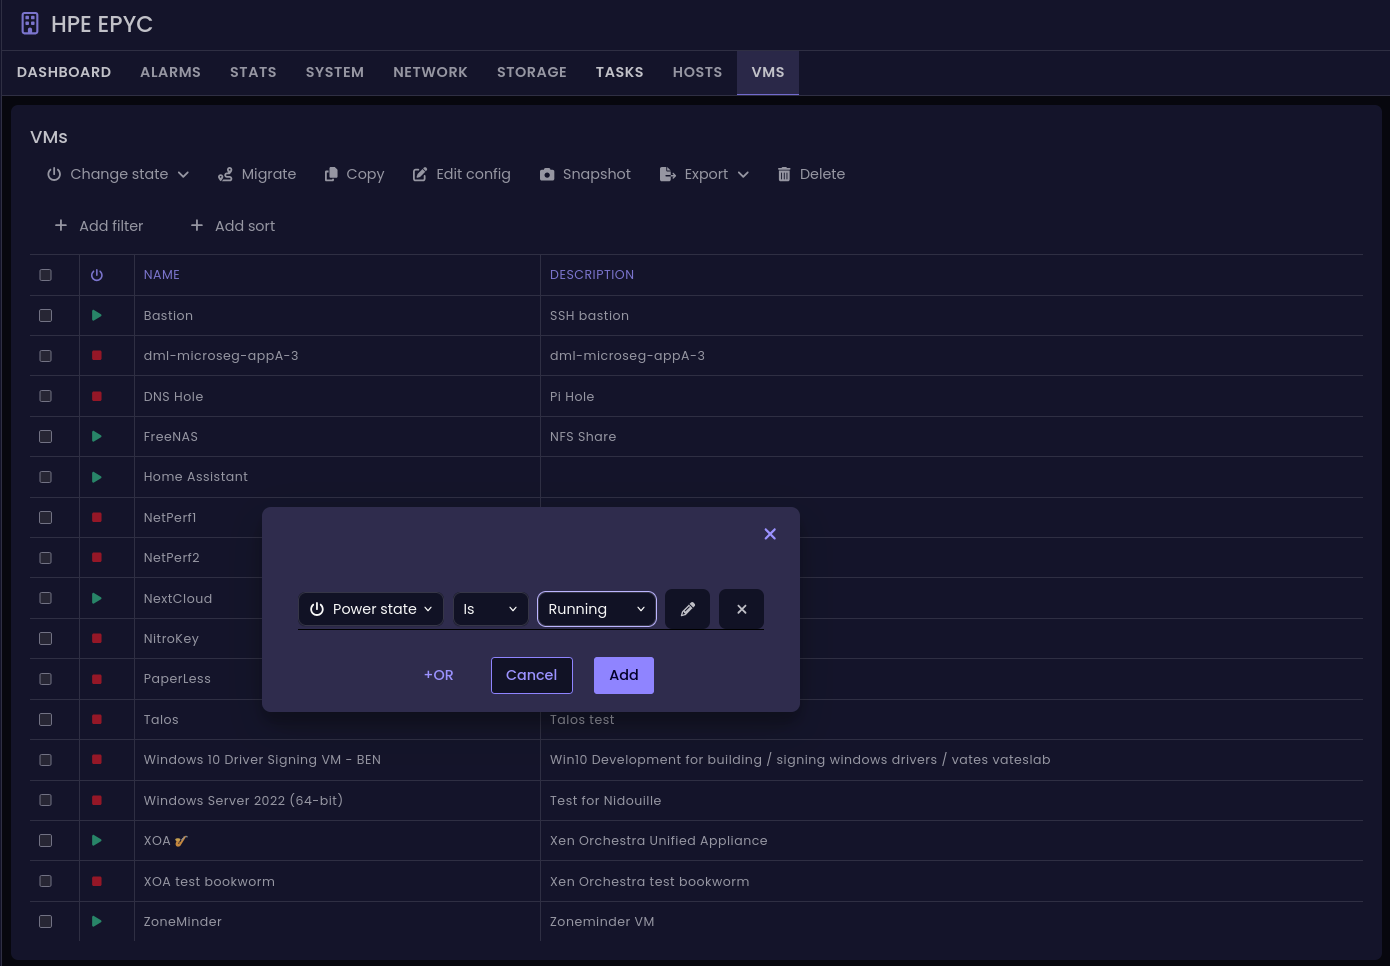Open the DASHBOARD tab

coord(64,73)
